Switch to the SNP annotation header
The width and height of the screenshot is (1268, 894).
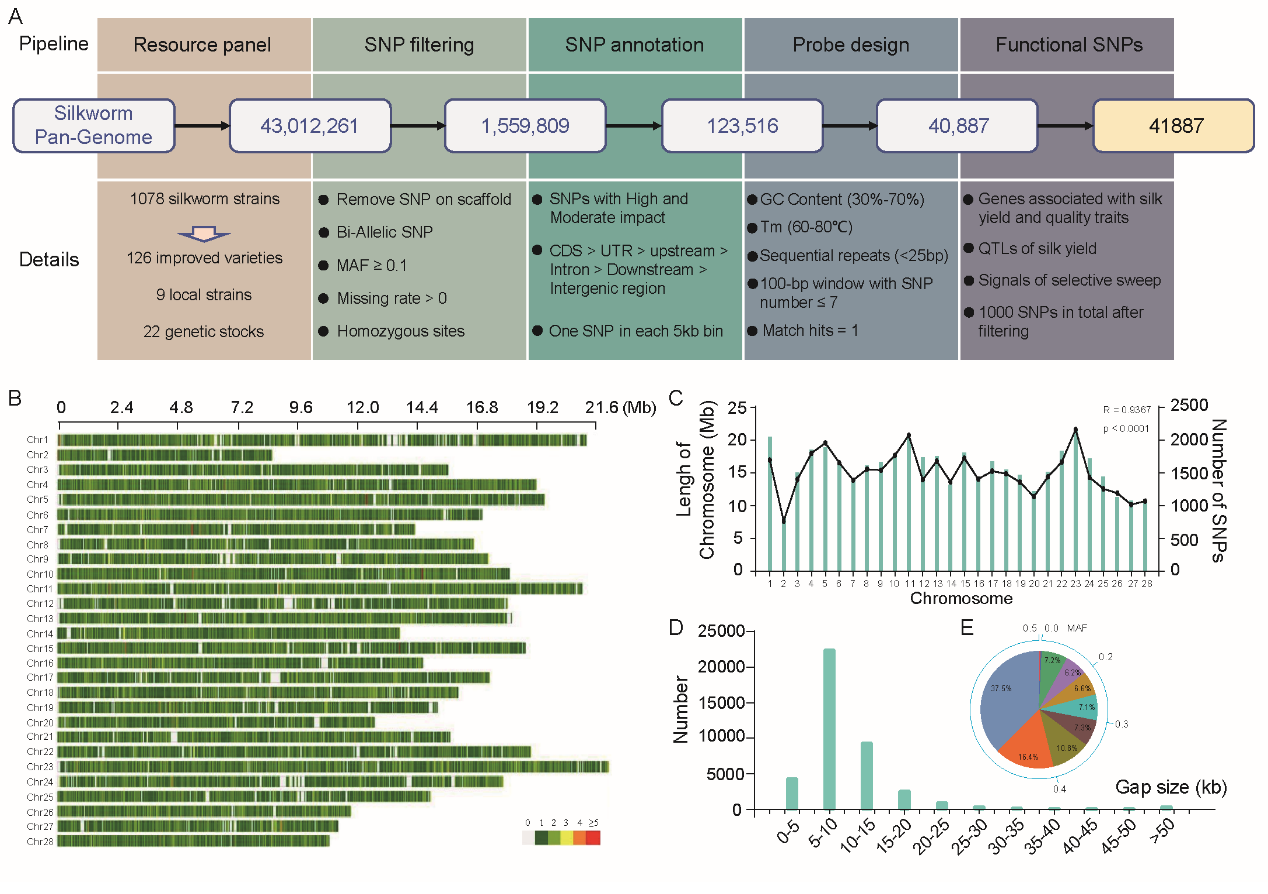click(x=634, y=45)
